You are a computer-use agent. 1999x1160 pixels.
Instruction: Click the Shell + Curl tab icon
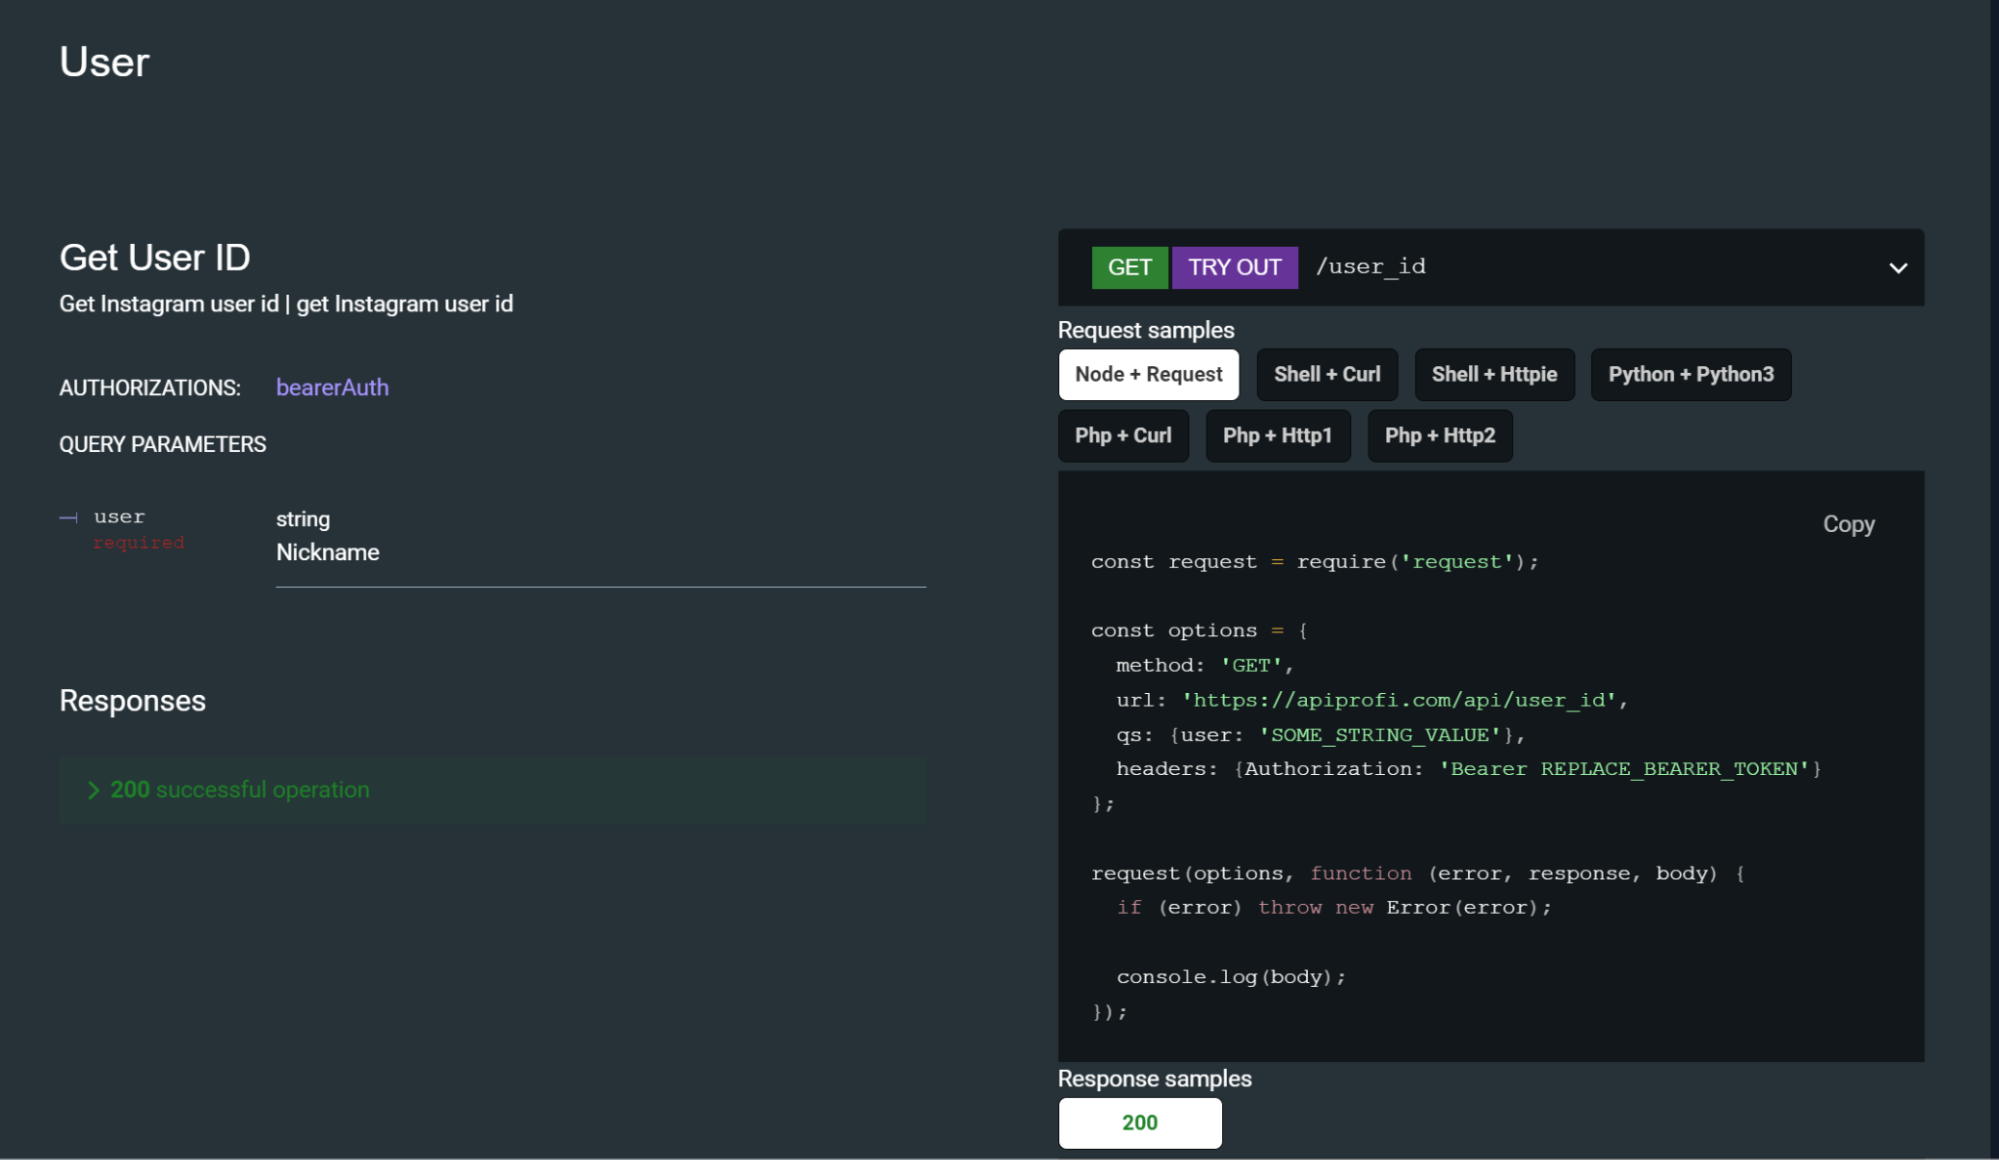point(1327,373)
